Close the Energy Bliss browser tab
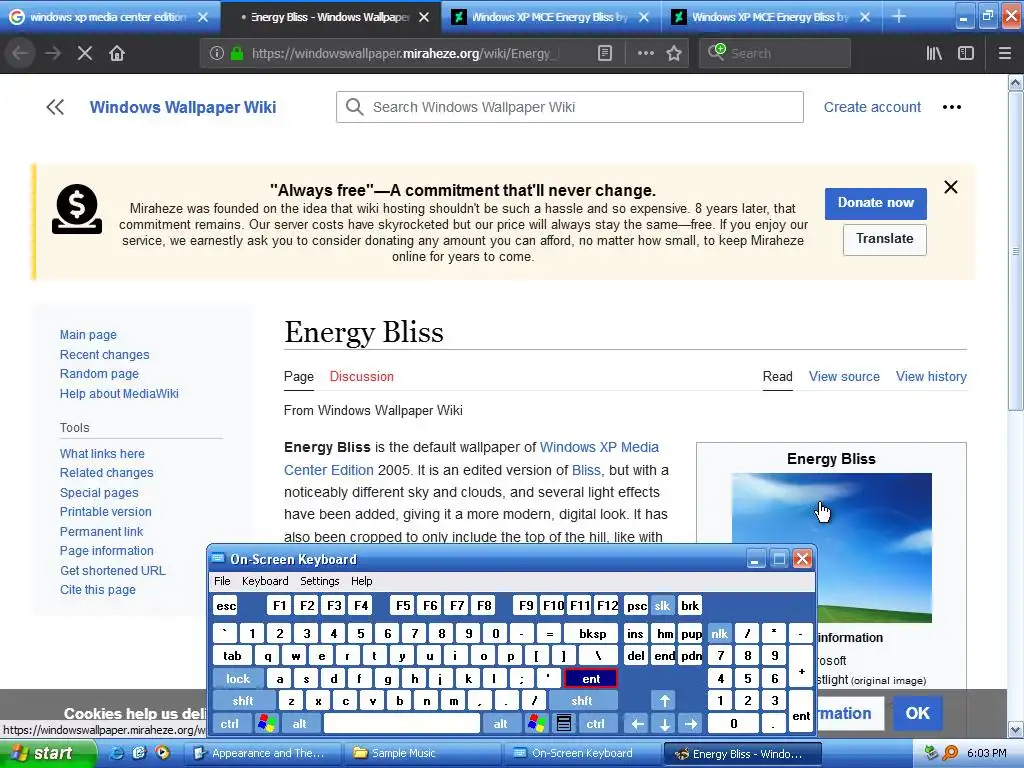1024x768 pixels. tap(424, 17)
